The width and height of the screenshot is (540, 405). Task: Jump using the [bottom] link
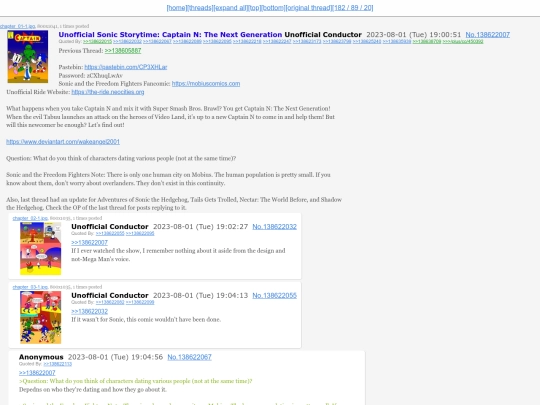[273, 8]
